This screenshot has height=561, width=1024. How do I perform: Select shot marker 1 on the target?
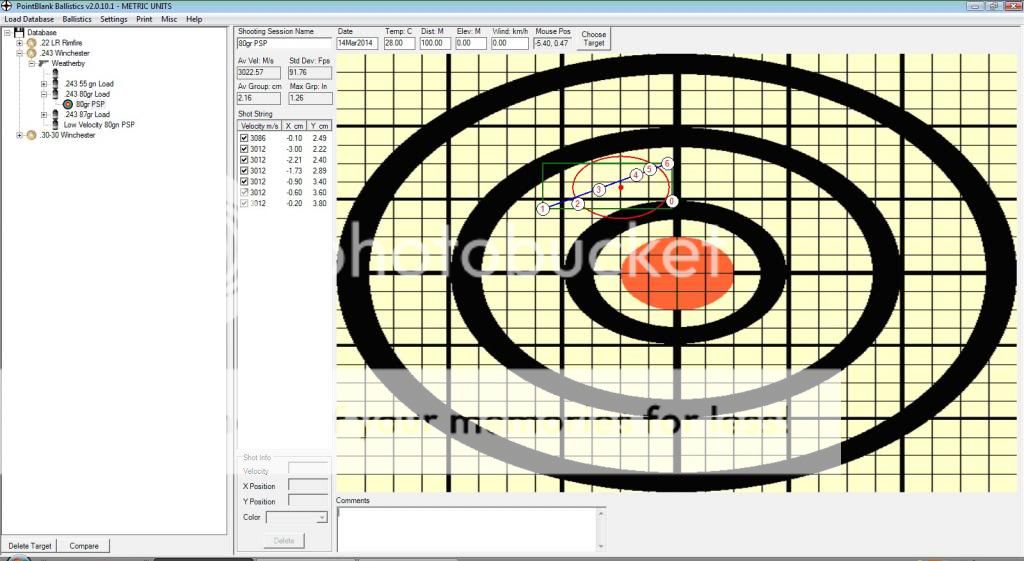point(543,209)
